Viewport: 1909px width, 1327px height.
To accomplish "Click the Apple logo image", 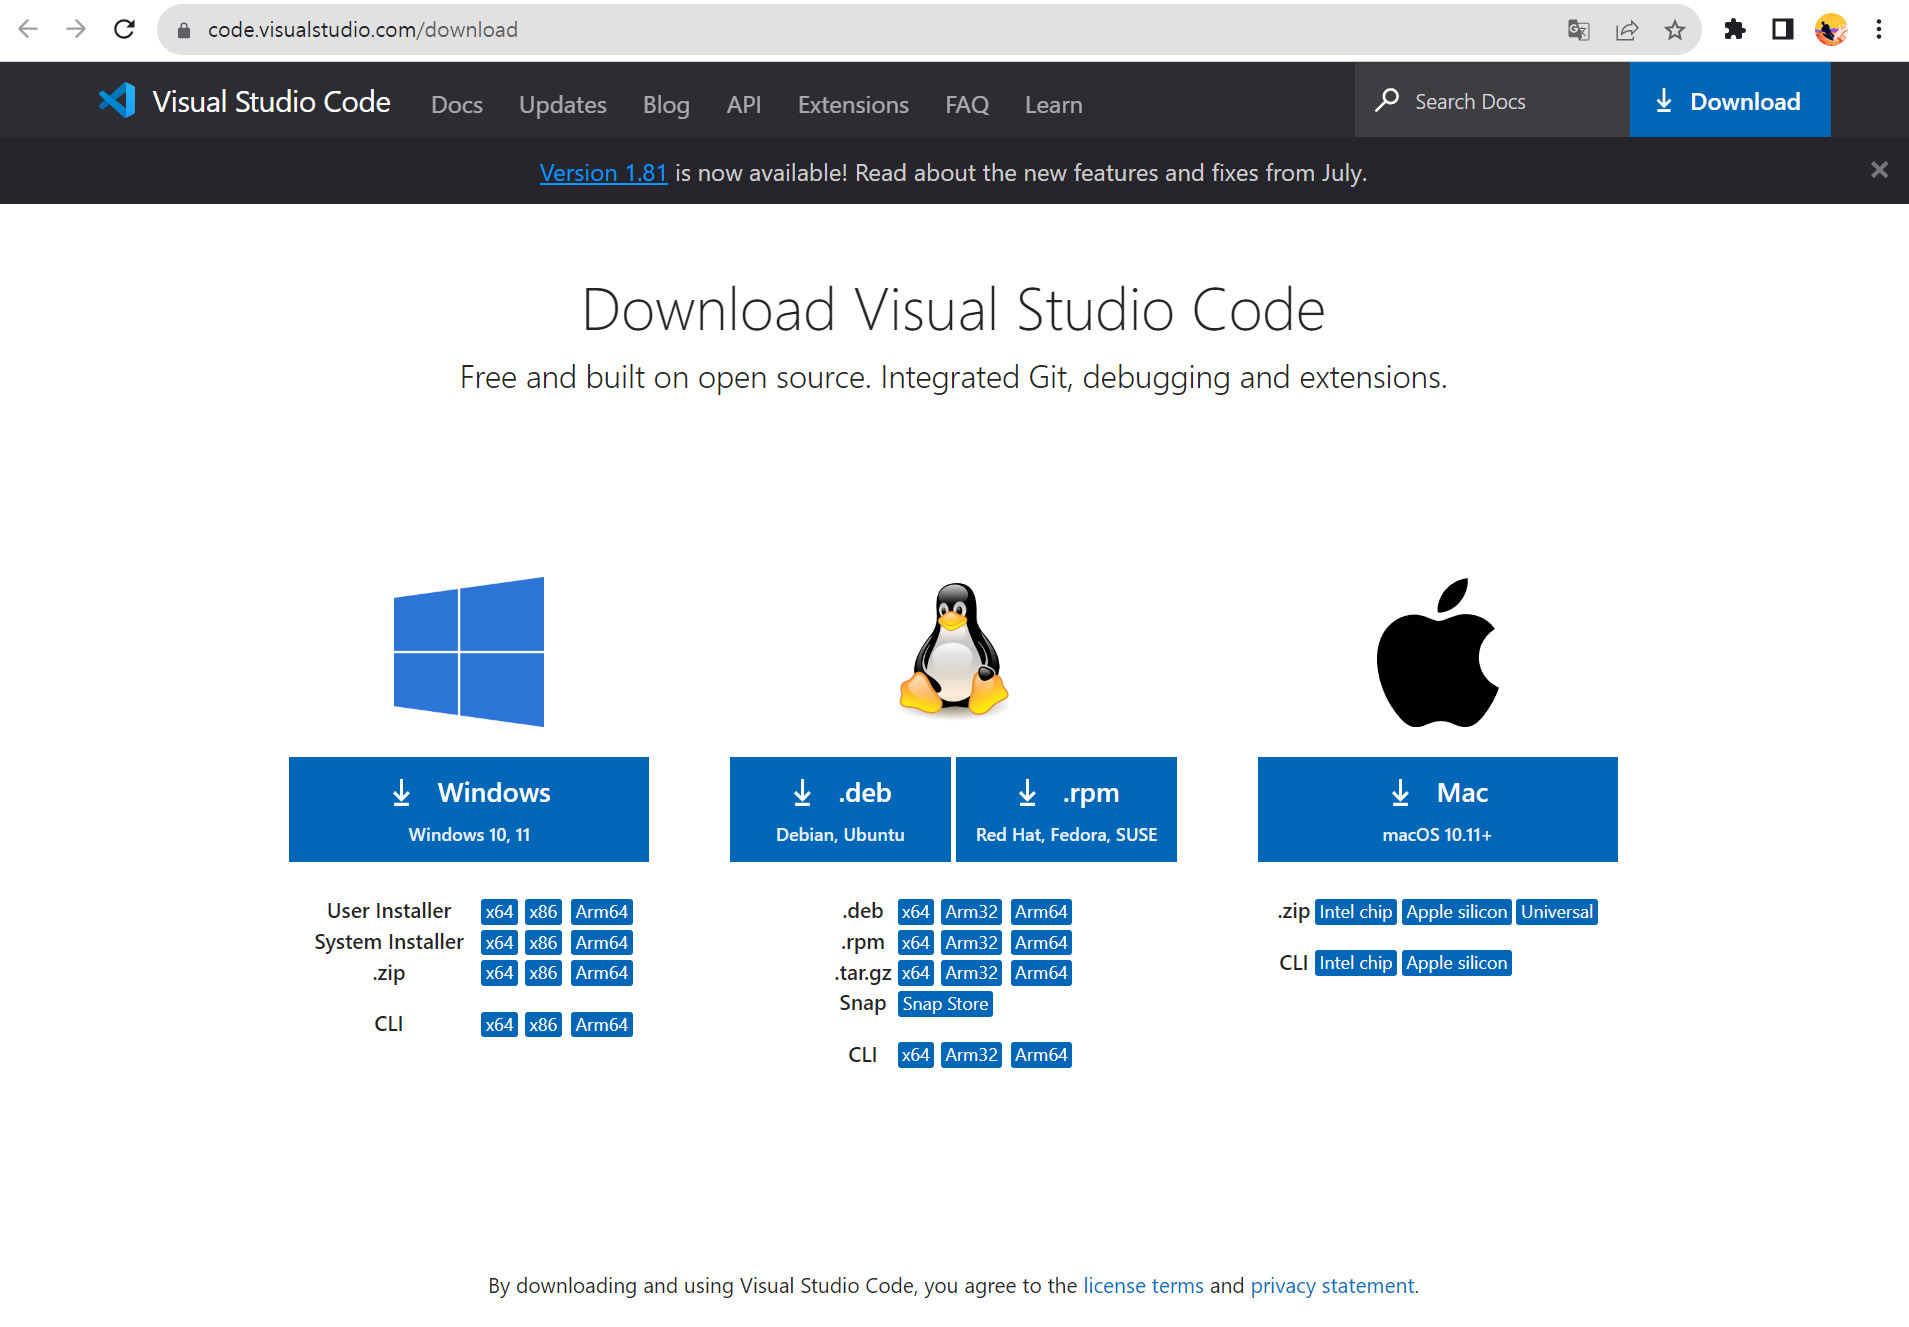I will [1437, 652].
